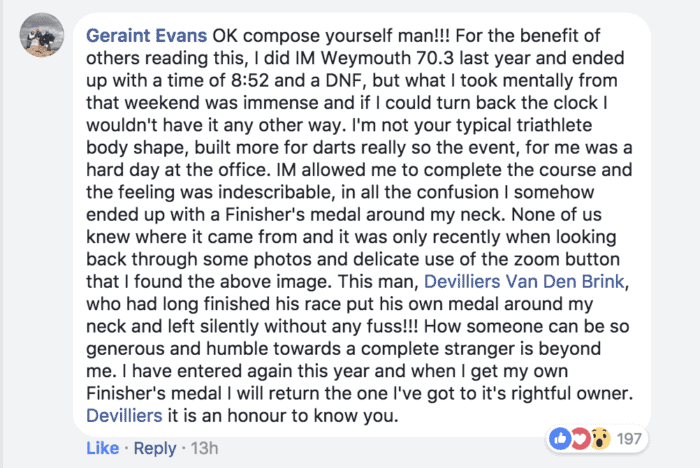
Task: Reply to Geraint Evans' comment
Action: [154, 448]
